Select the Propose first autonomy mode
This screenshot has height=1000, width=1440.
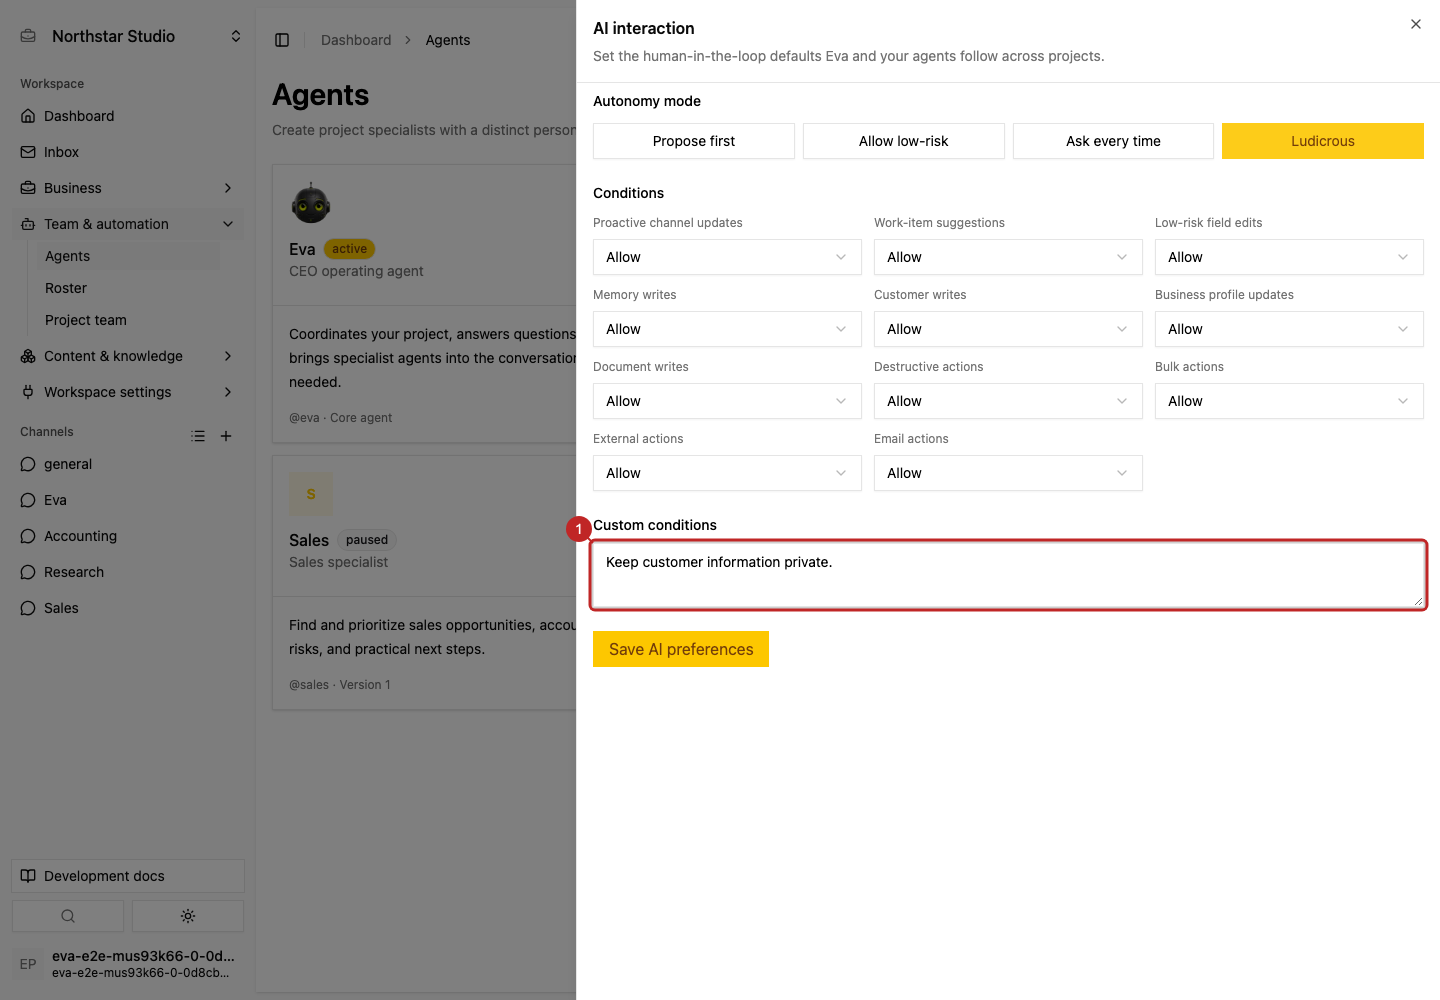point(694,141)
